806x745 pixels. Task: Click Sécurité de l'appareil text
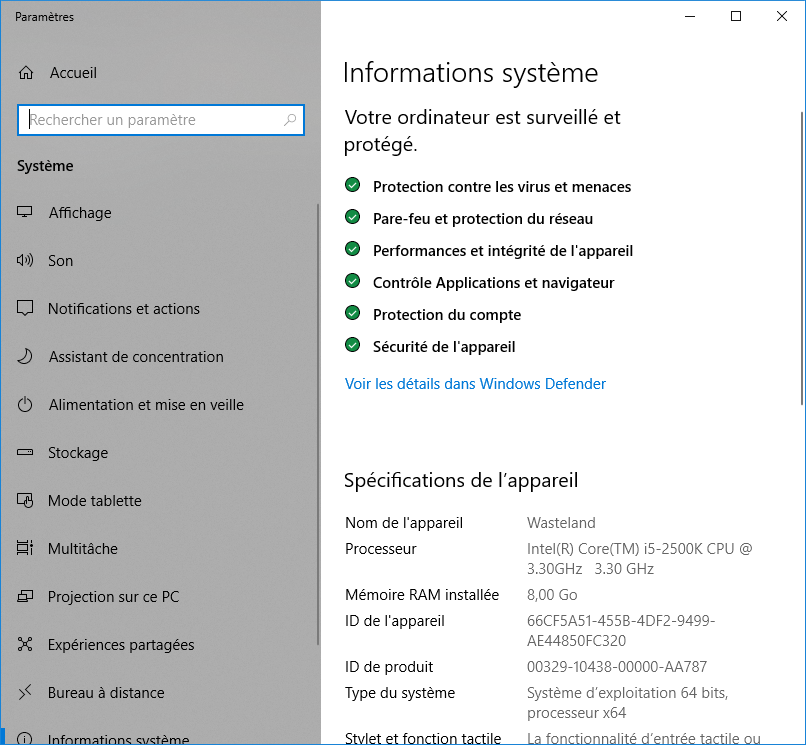coord(444,347)
